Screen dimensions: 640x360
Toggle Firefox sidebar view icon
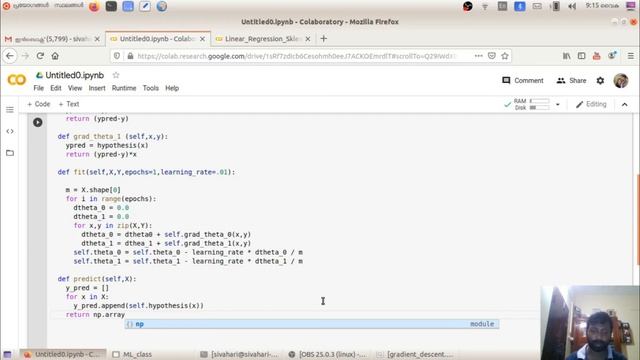pos(582,56)
